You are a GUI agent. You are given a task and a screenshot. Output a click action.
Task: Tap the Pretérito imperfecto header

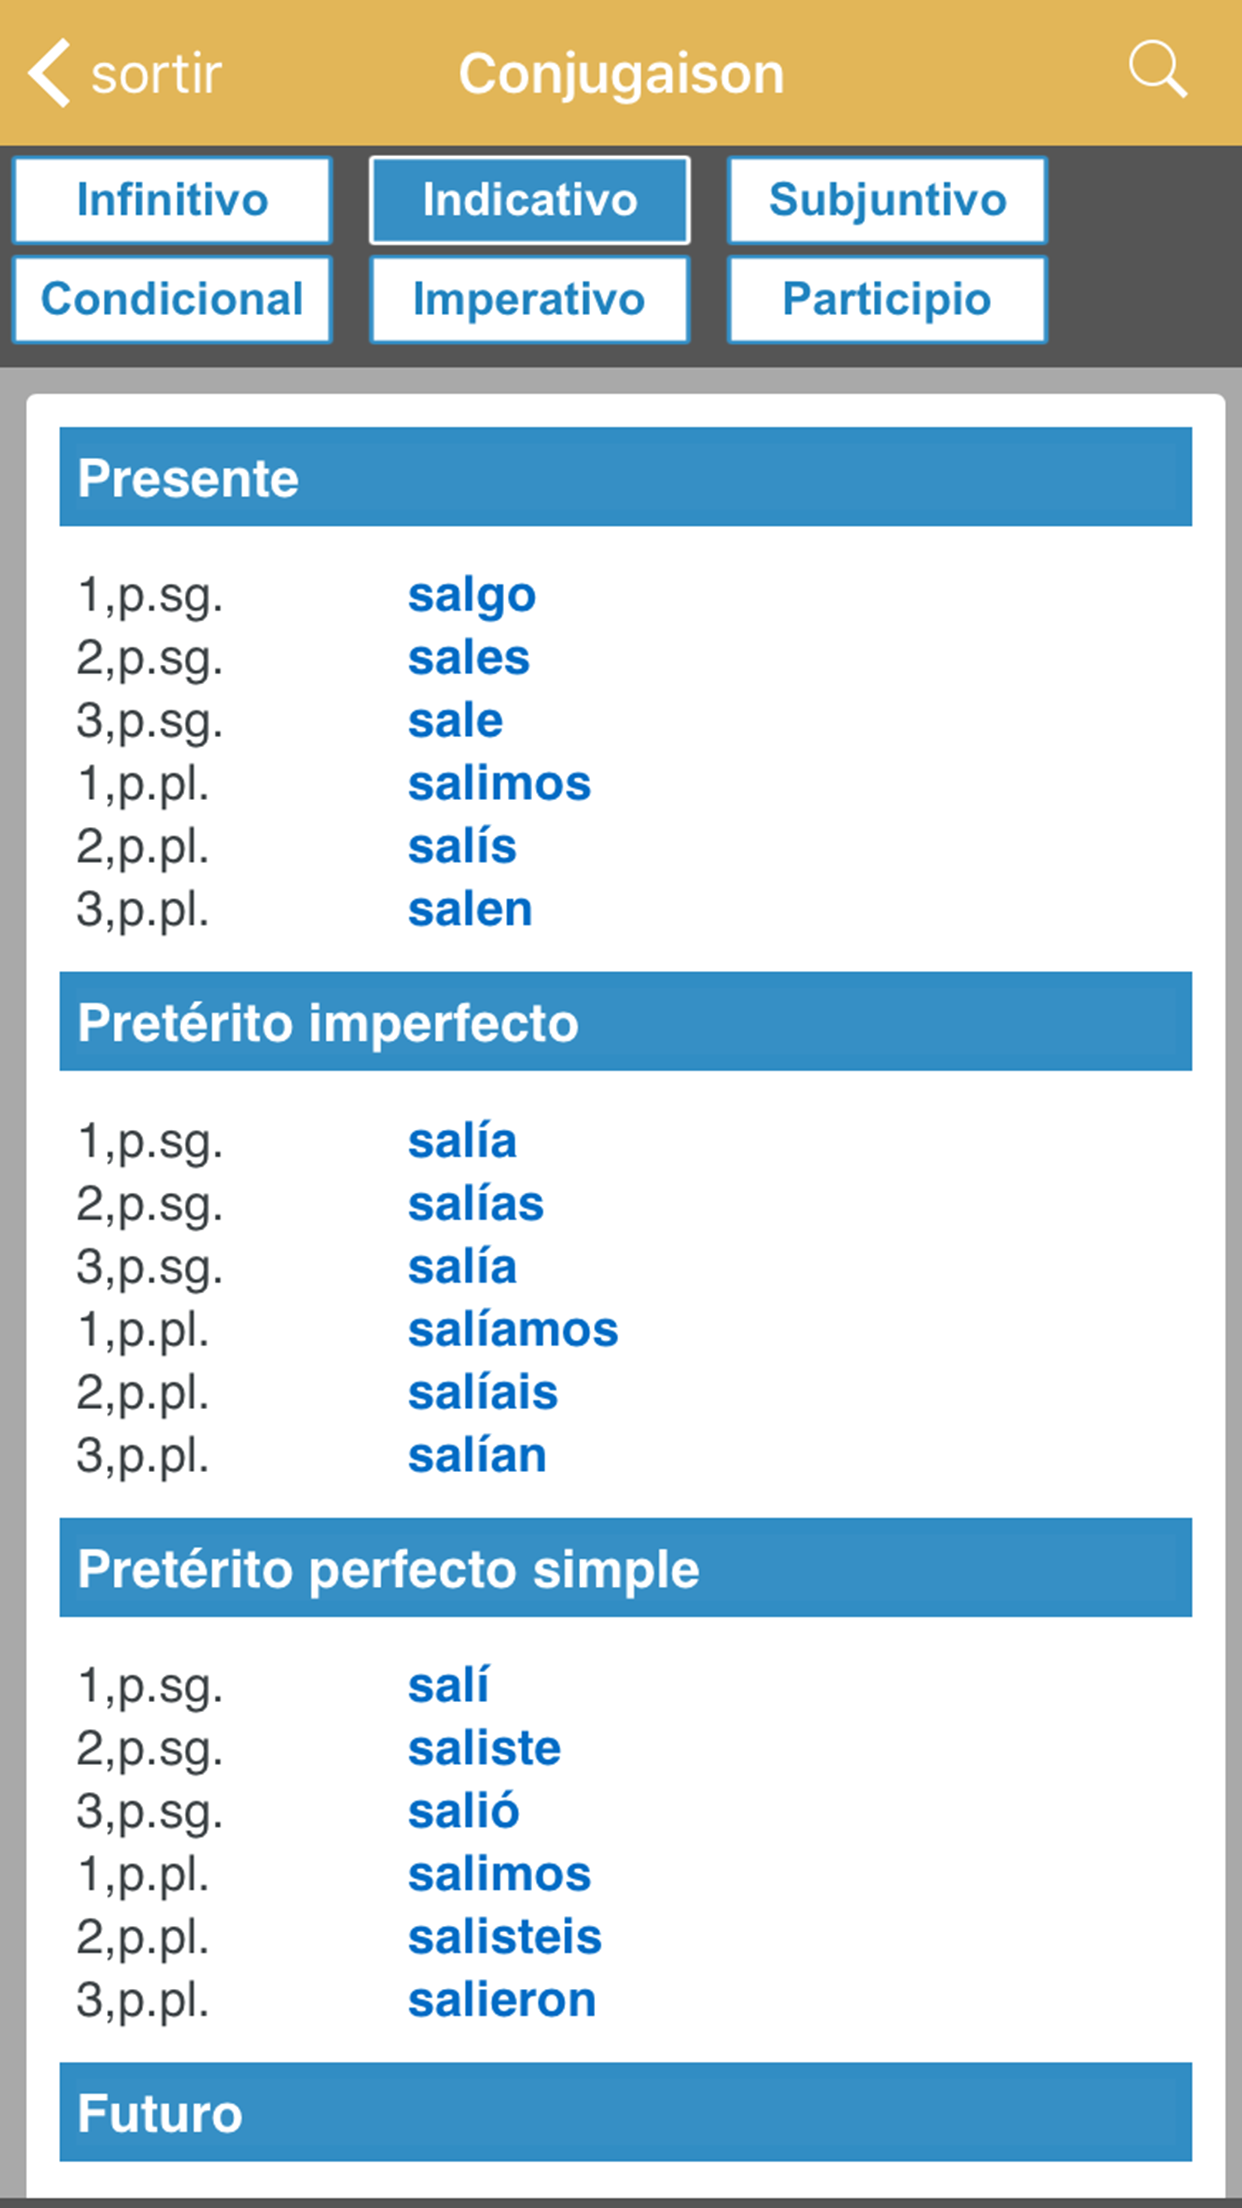pyautogui.click(x=625, y=1022)
